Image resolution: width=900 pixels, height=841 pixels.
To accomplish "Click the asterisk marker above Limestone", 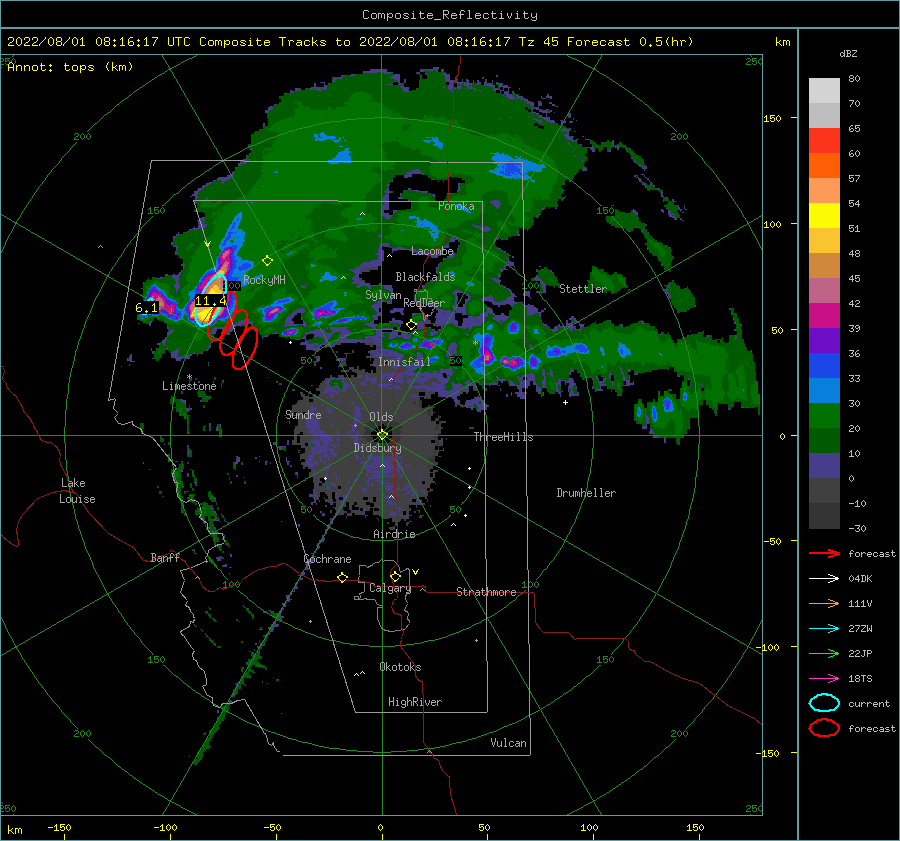I will [189, 377].
